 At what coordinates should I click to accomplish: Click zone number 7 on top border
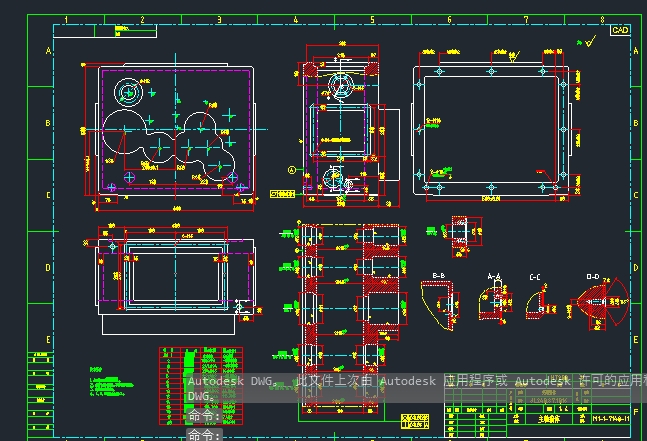tap(526, 19)
